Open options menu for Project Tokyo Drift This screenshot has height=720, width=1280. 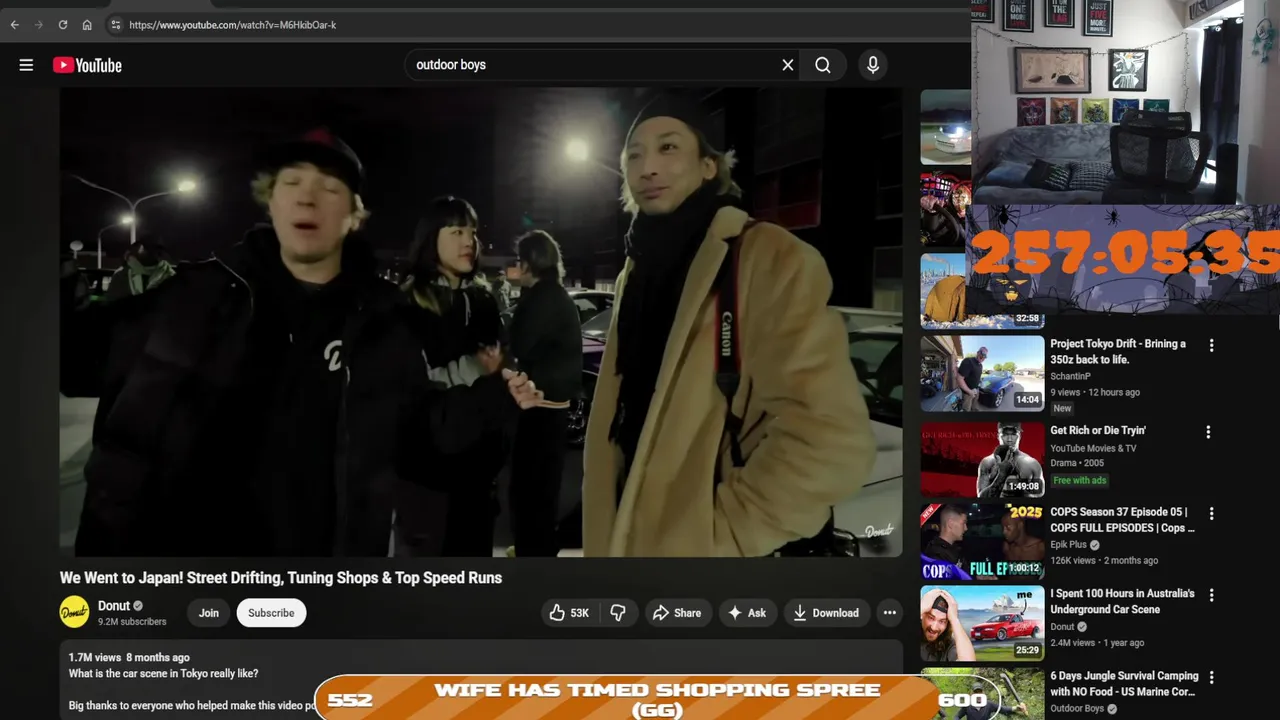click(1211, 345)
